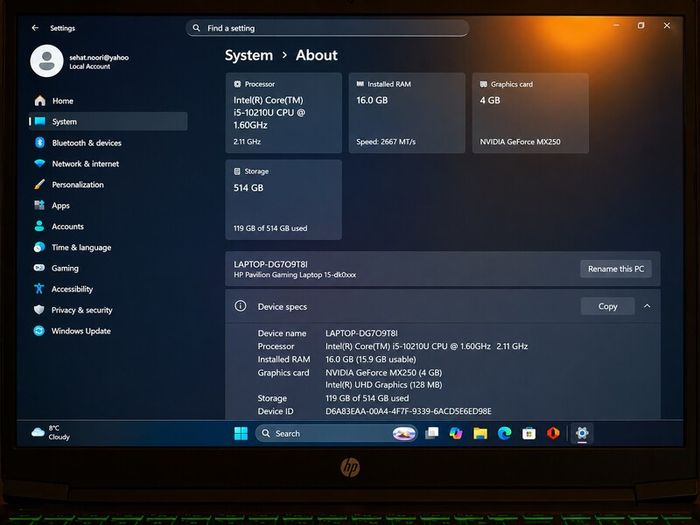Open the Apps icon in sidebar
The height and width of the screenshot is (525, 700).
click(x=39, y=205)
